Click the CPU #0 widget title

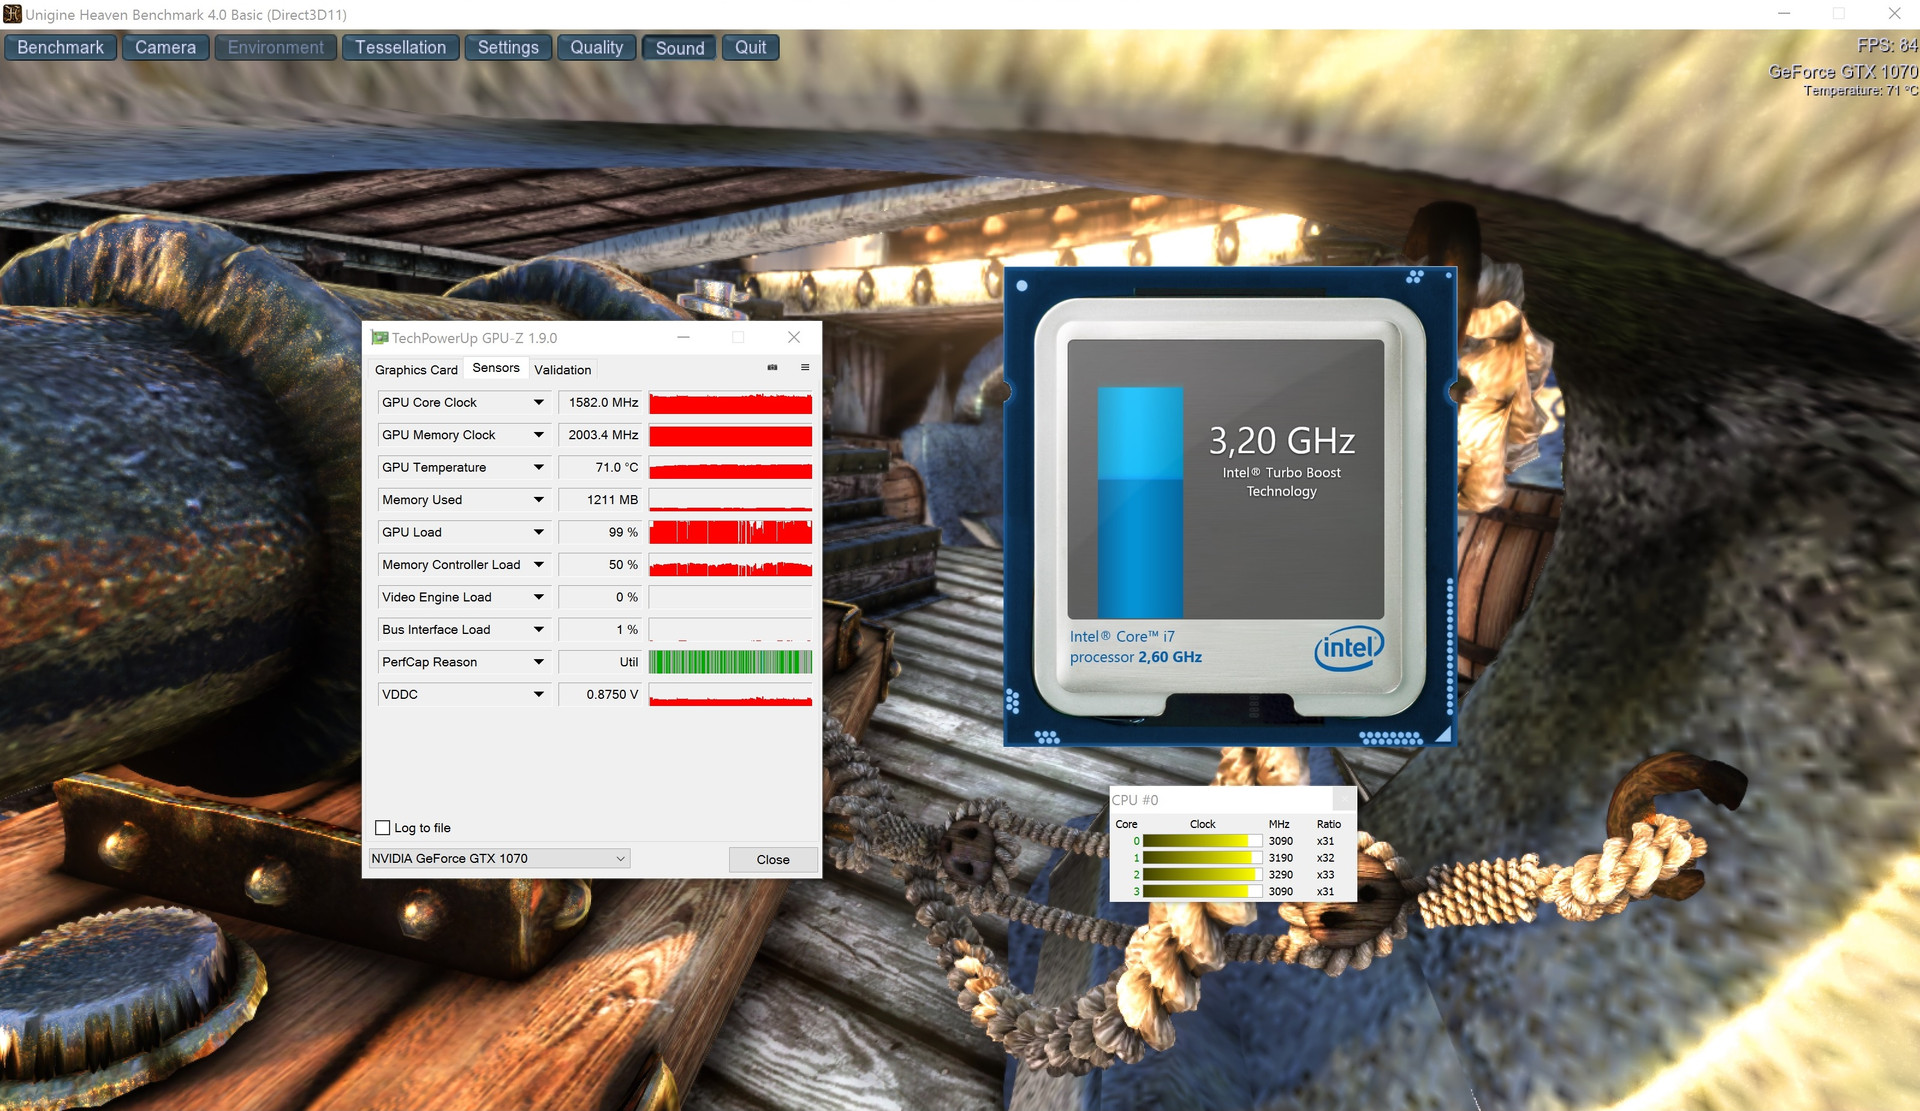[1135, 800]
